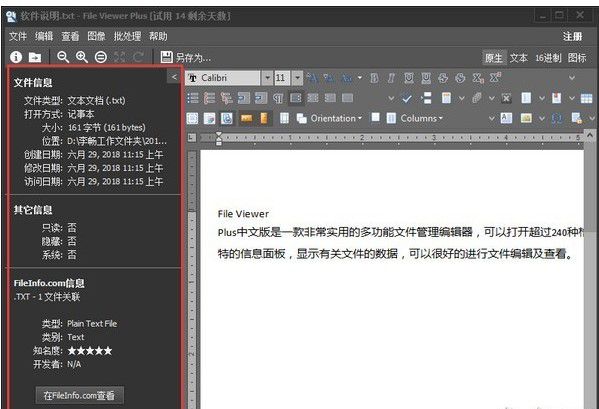Click the zoom out magnifier icon

pyautogui.click(x=63, y=57)
